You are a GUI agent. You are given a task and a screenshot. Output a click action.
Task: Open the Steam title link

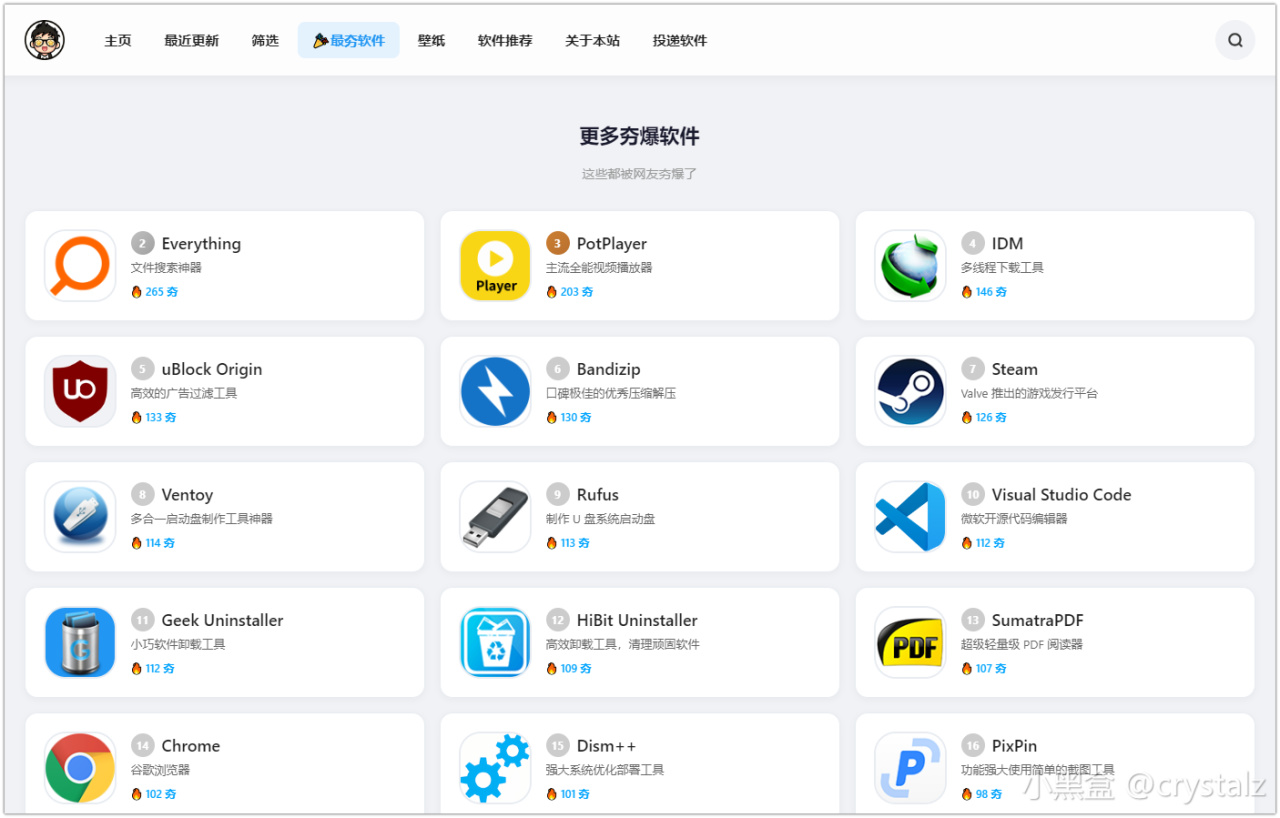tap(1015, 369)
